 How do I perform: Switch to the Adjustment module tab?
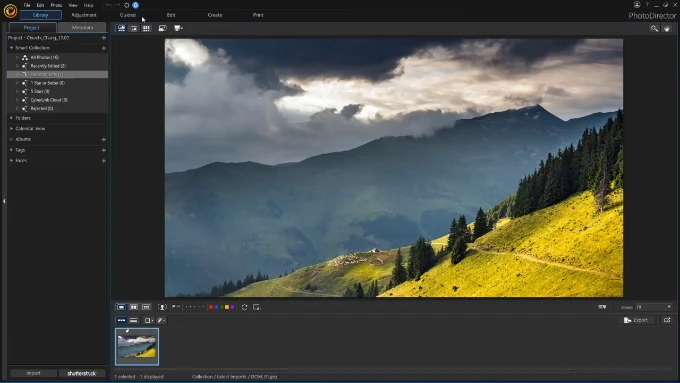(x=84, y=15)
